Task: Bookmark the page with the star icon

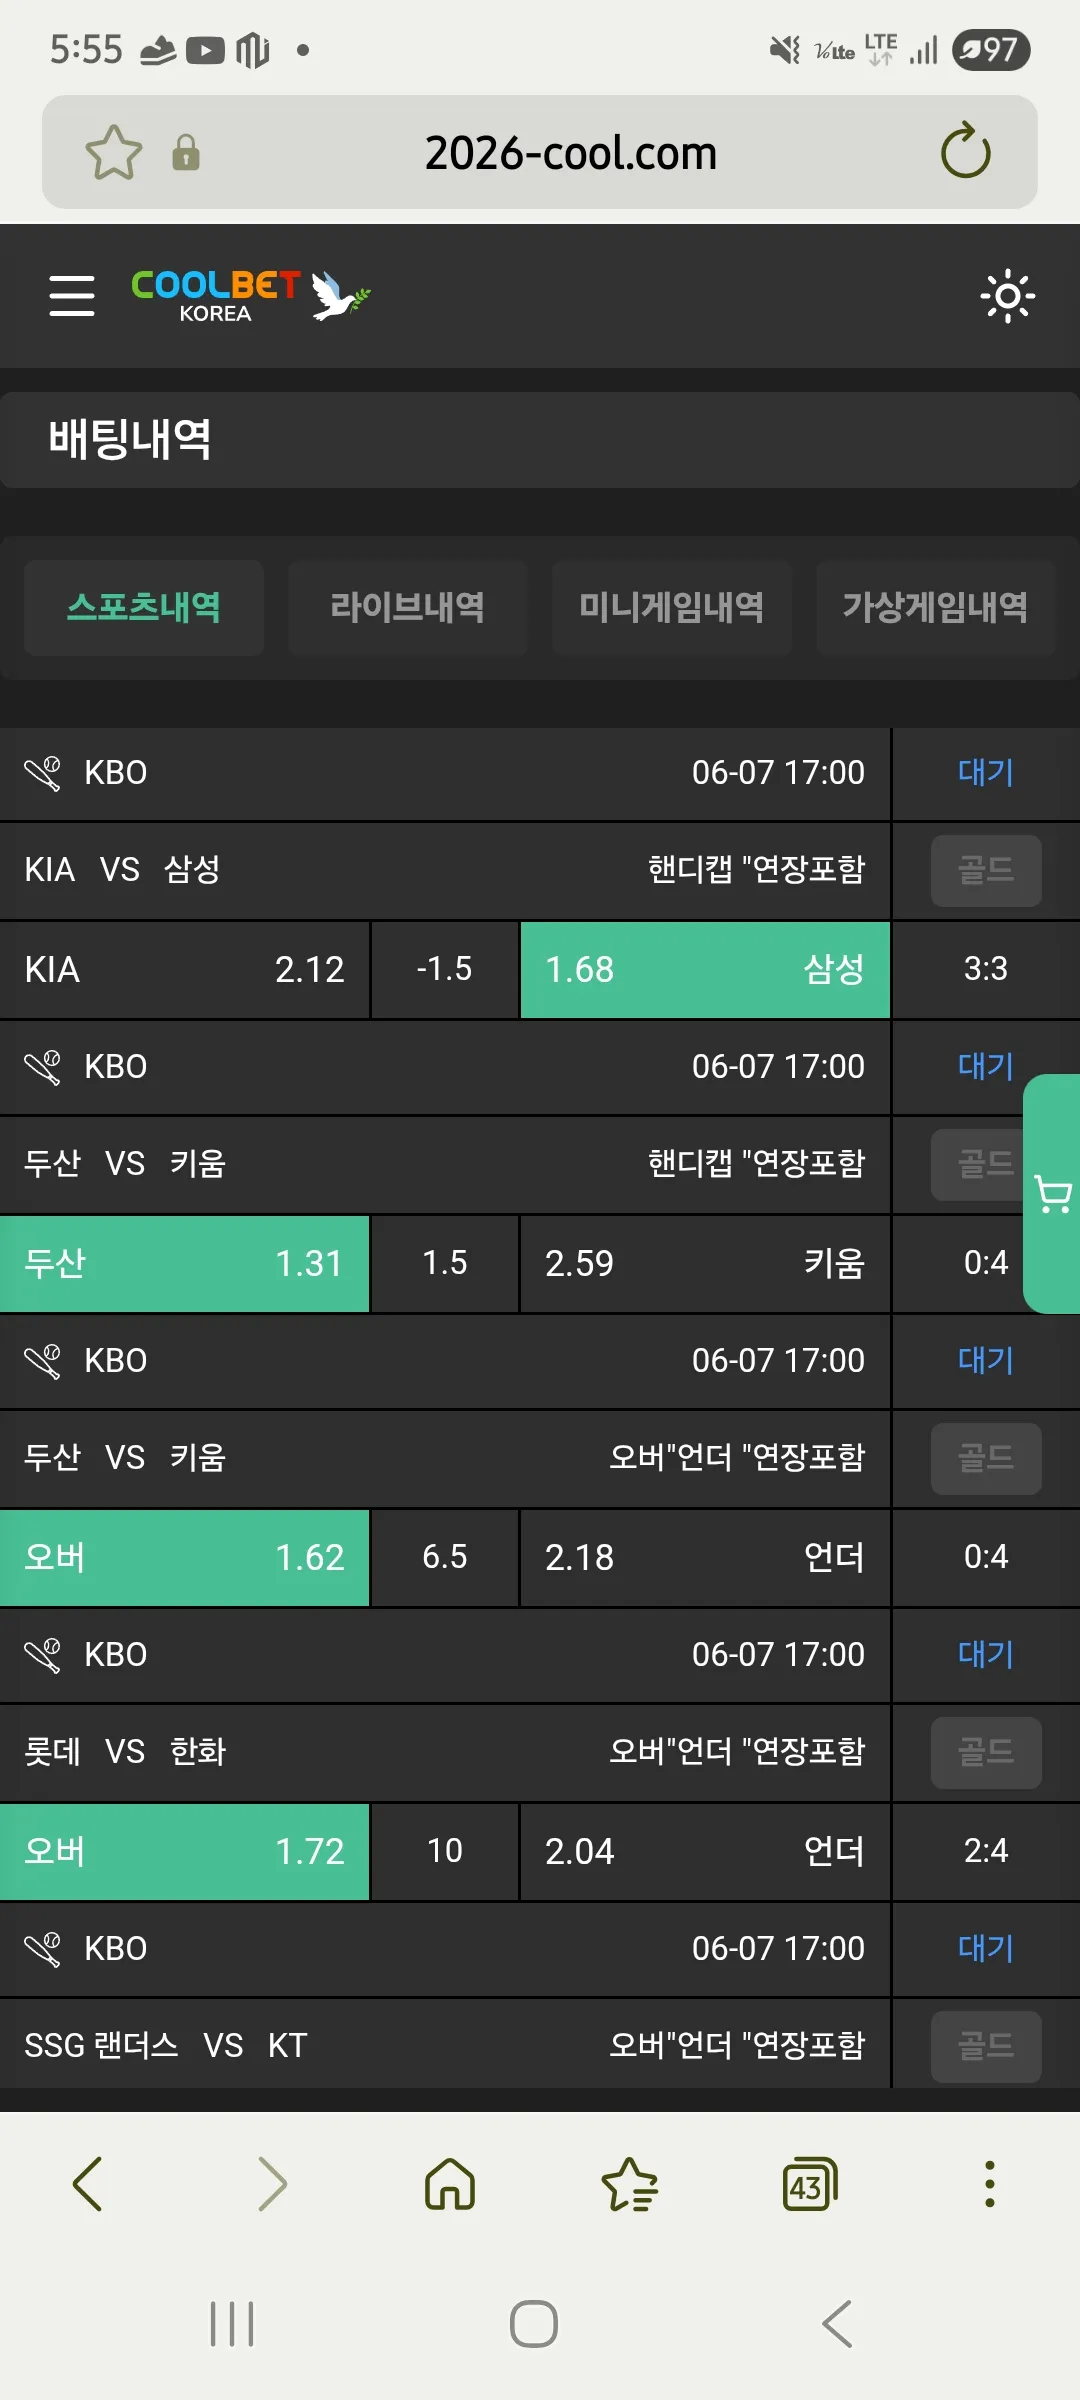Action: pyautogui.click(x=114, y=153)
